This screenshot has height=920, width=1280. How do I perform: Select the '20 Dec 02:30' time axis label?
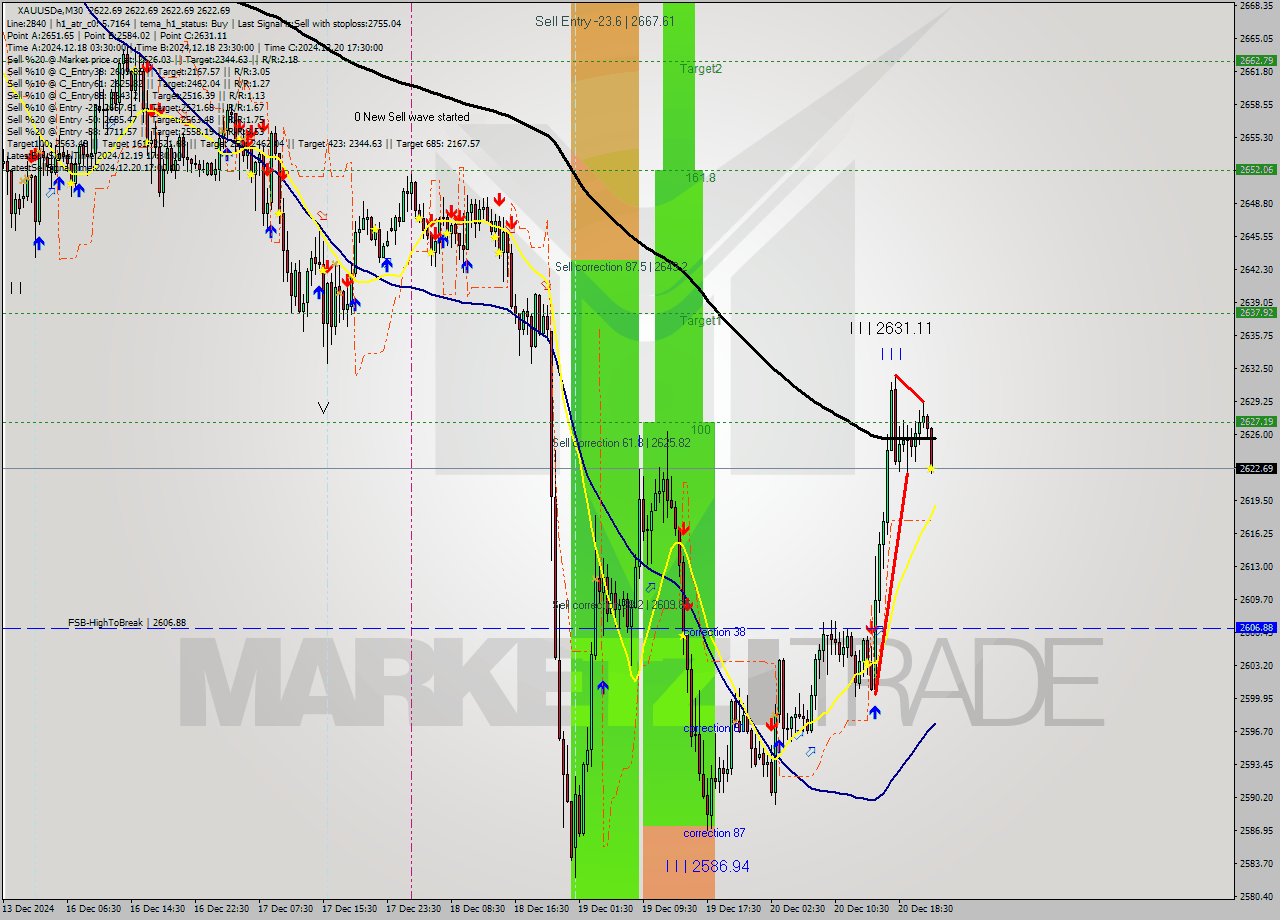point(798,909)
